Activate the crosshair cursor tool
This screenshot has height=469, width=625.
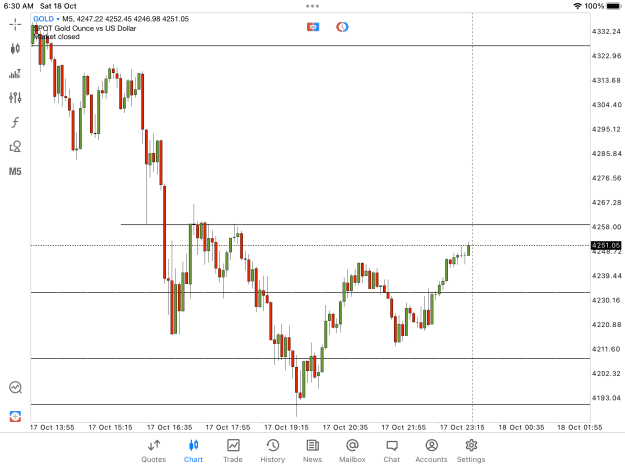pos(15,24)
